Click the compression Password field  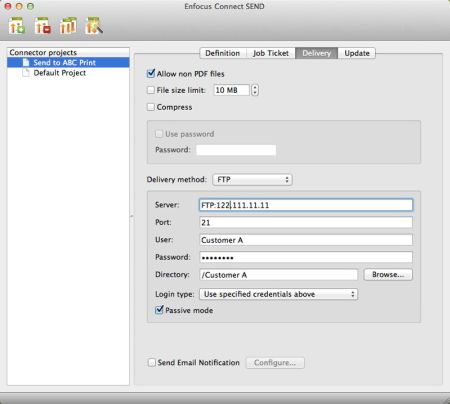(236, 150)
